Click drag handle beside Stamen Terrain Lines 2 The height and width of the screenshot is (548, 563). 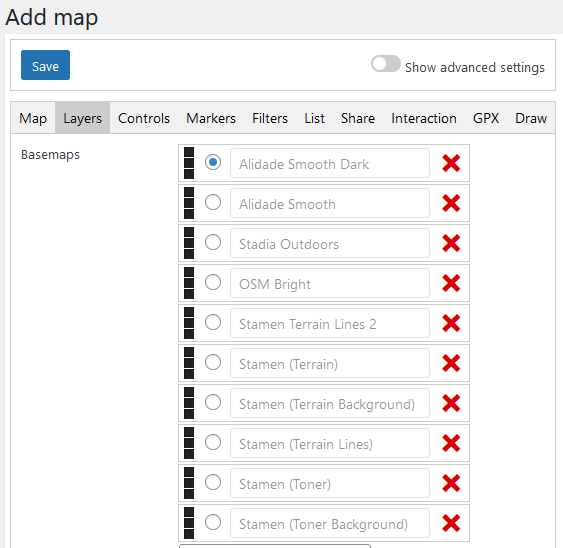pos(189,323)
